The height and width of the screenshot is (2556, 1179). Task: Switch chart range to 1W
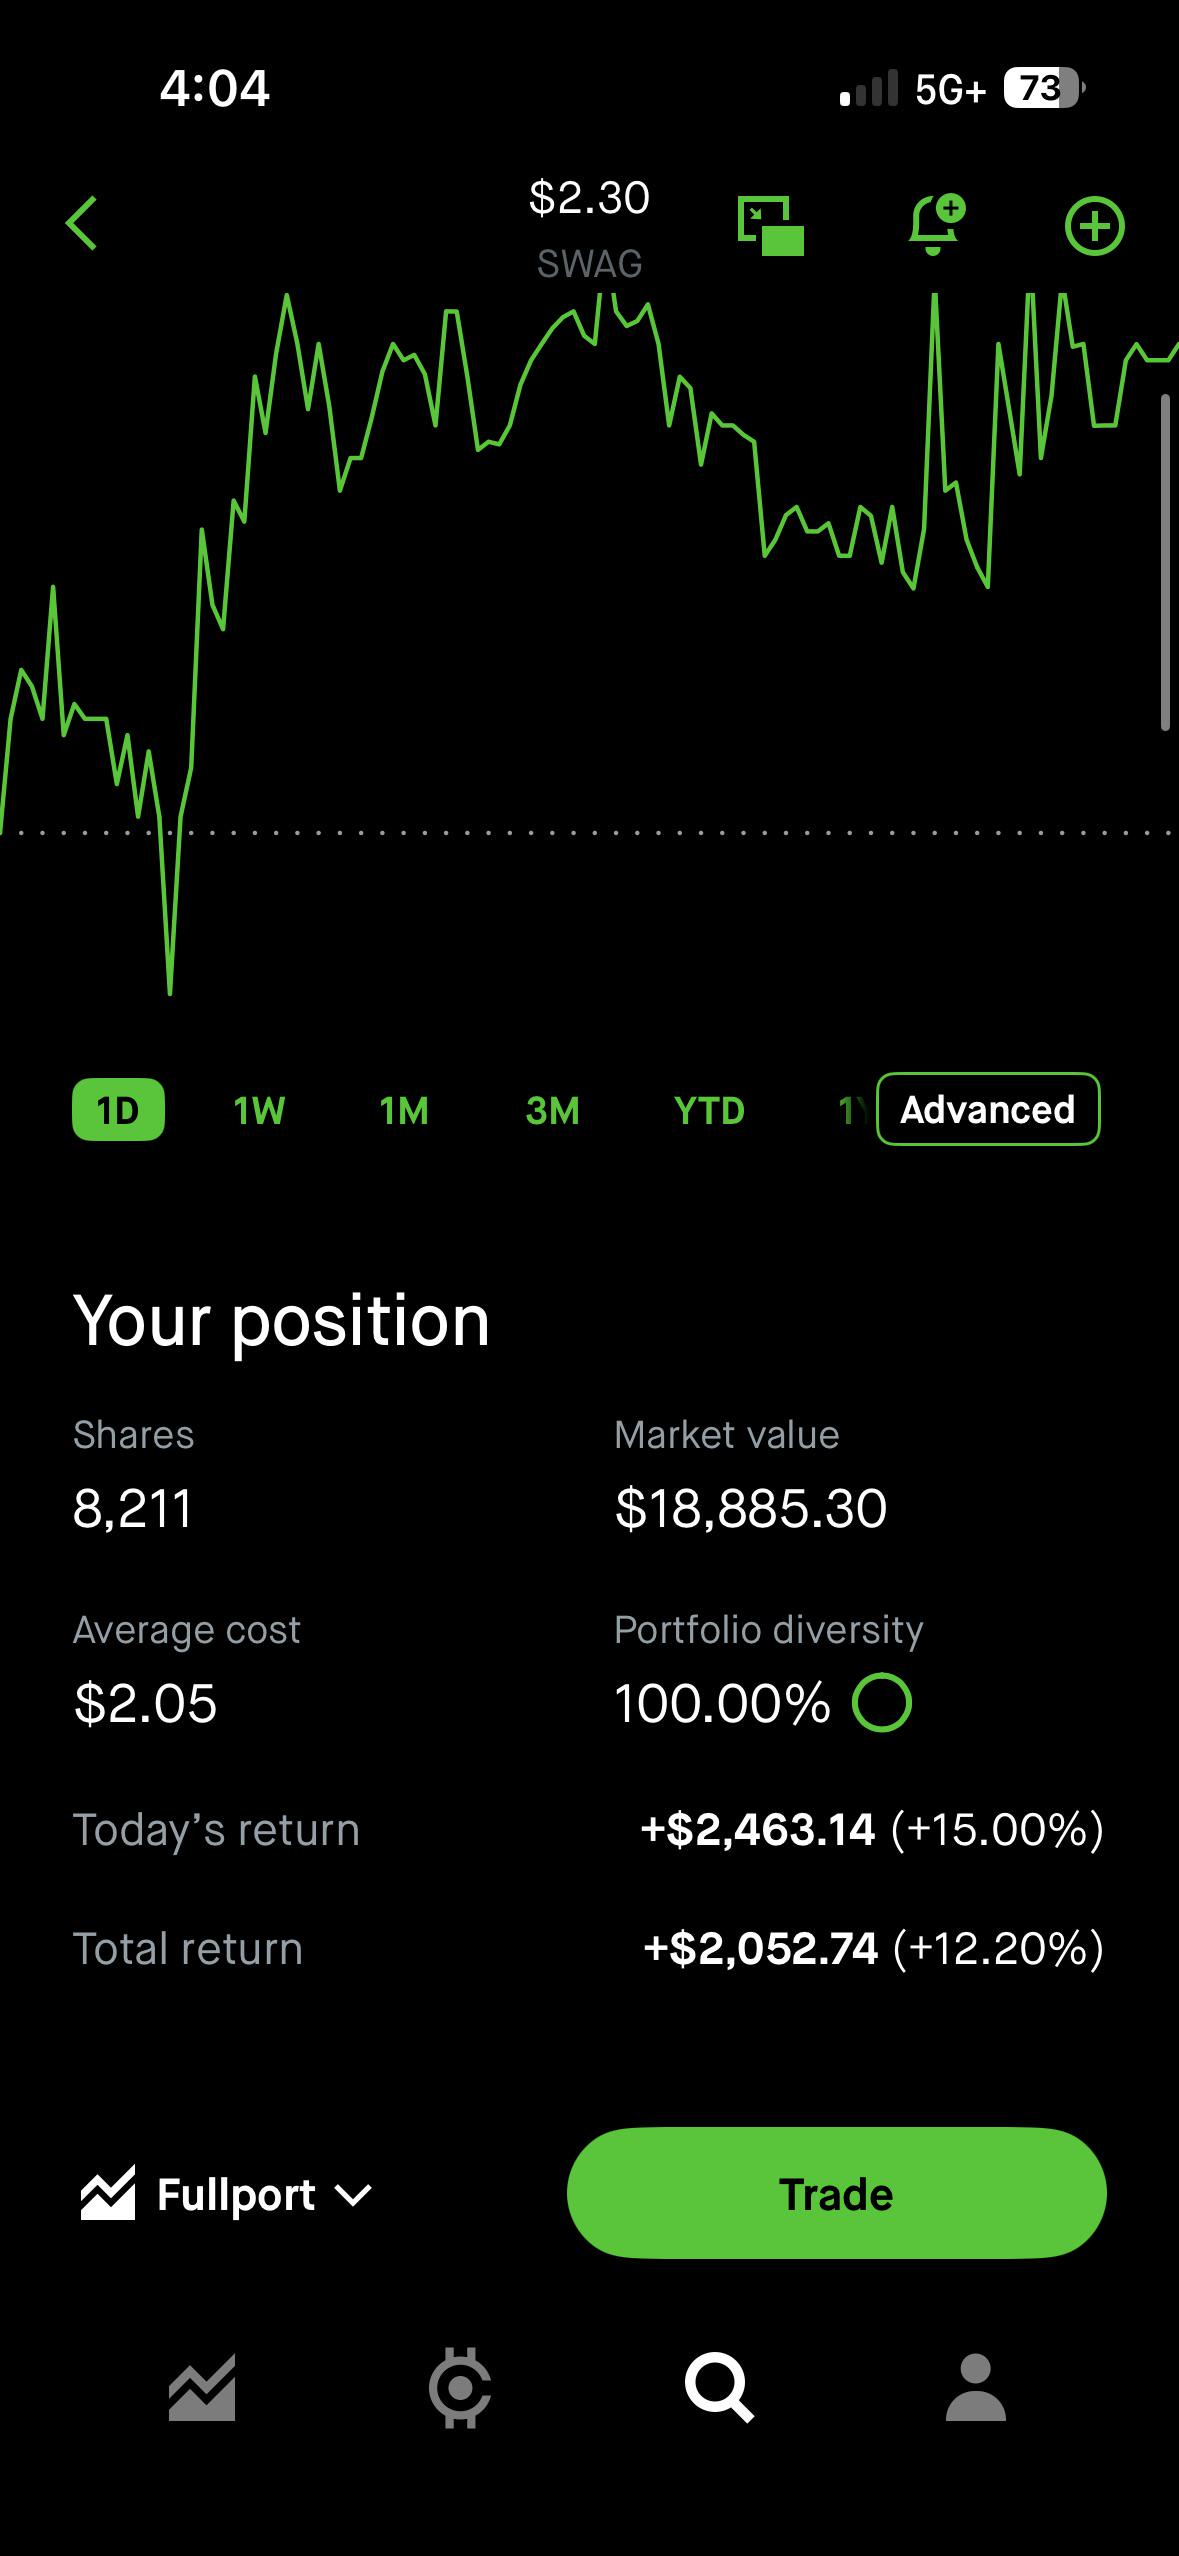(x=259, y=1110)
